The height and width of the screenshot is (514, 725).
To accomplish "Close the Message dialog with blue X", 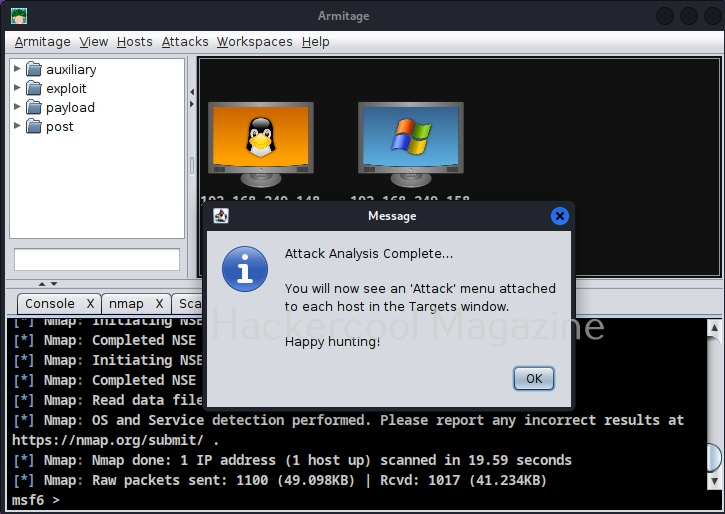I will pos(559,216).
